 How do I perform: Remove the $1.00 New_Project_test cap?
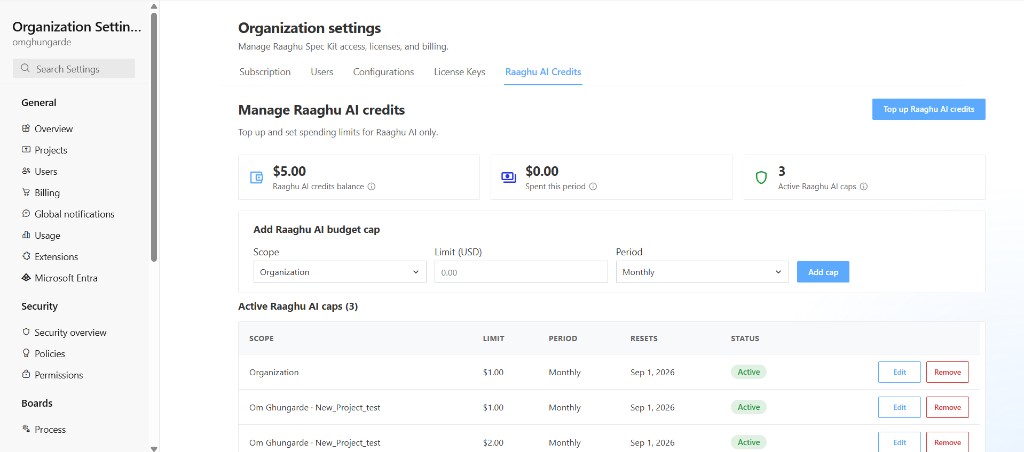(x=948, y=407)
